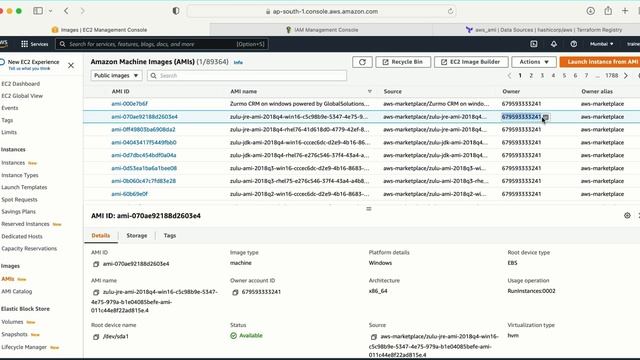
Task: Go to page 2 of results
Action: point(531,76)
